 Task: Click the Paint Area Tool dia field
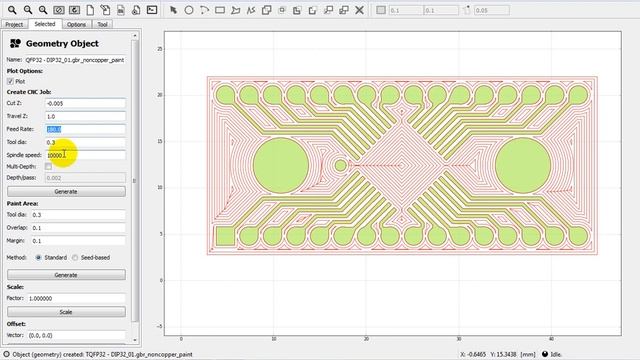pyautogui.click(x=78, y=215)
